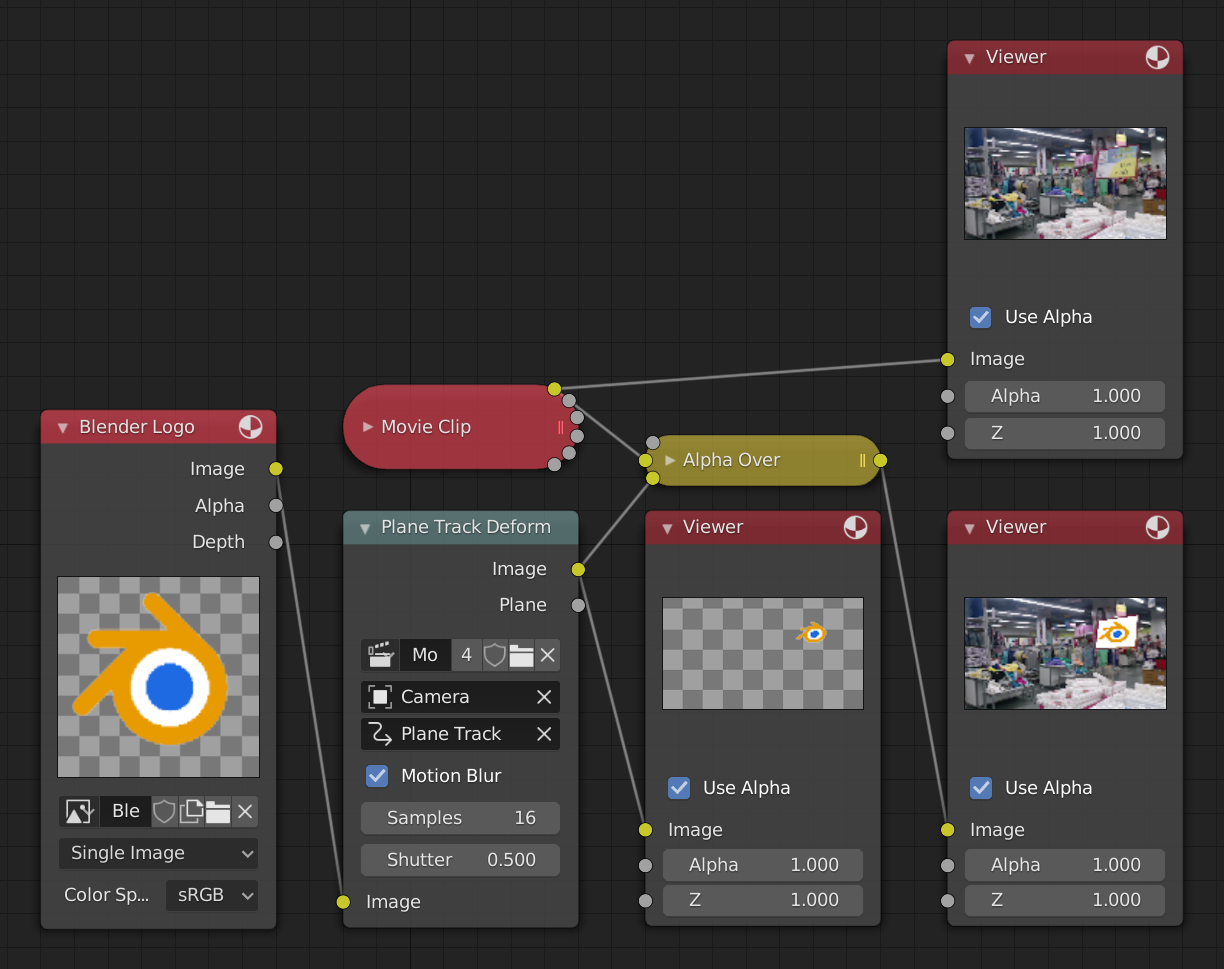Open a new image via the folder icon on Blender Logo
Image resolution: width=1224 pixels, height=969 pixels.
pos(218,811)
